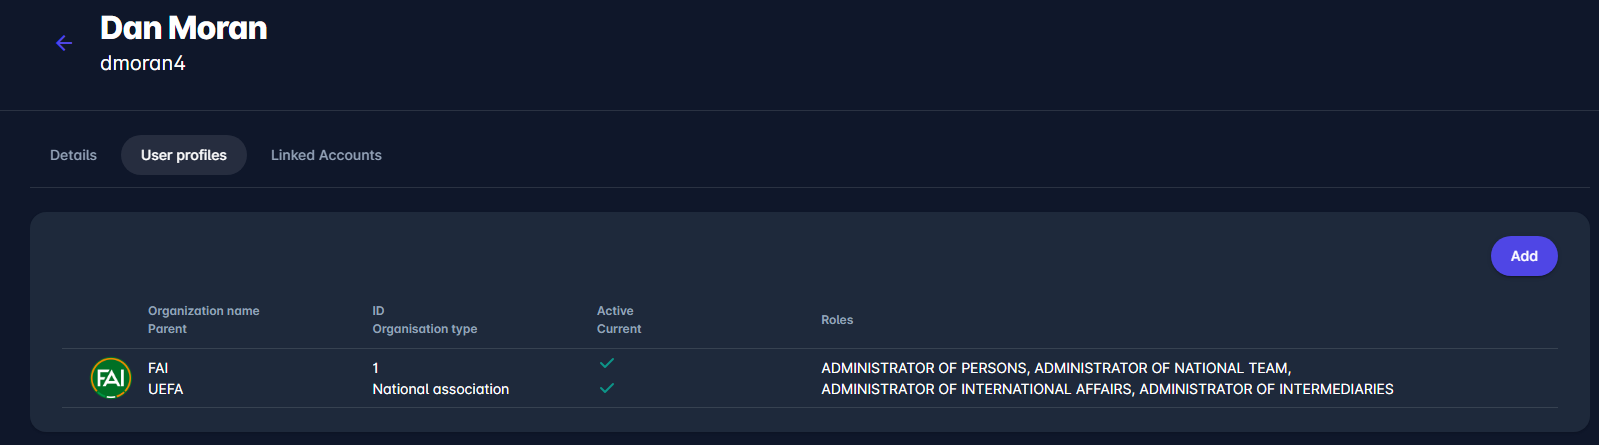Click the Current green checkmark
This screenshot has width=1599, height=445.
607,388
